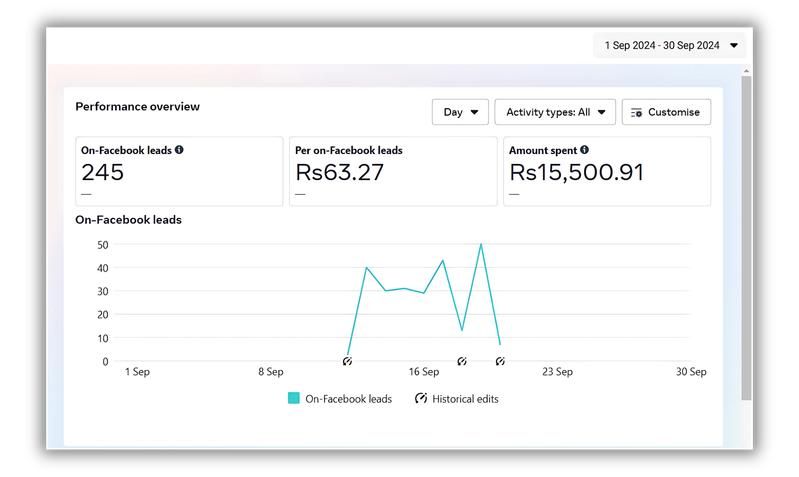This screenshot has height=477, width=799.
Task: Click the teal On-Facebook leads legend swatch
Action: tap(294, 398)
